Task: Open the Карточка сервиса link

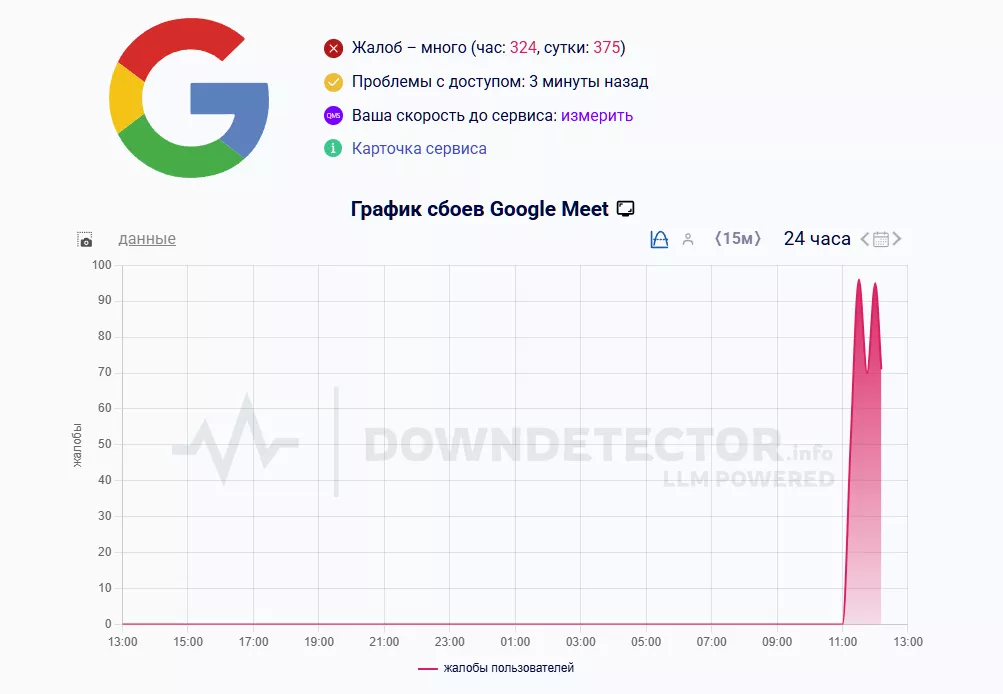Action: pos(421,148)
